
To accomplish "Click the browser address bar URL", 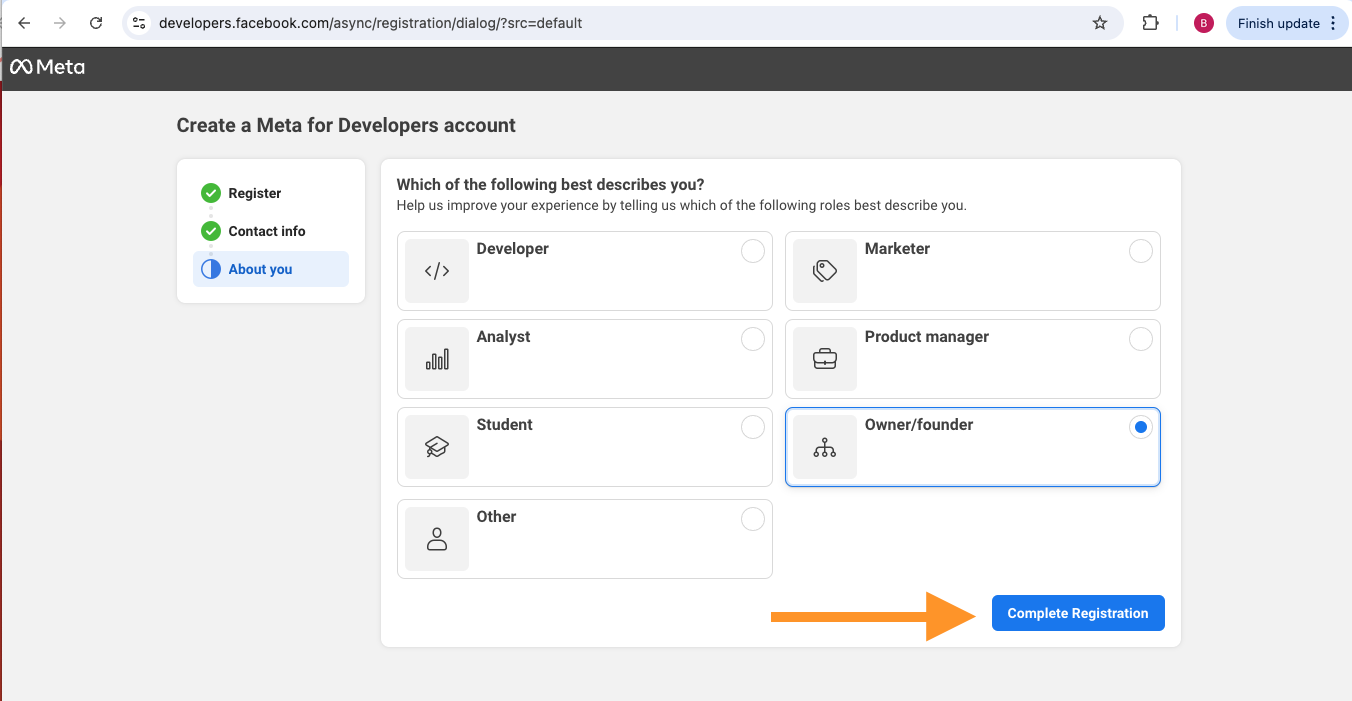I will coord(370,23).
